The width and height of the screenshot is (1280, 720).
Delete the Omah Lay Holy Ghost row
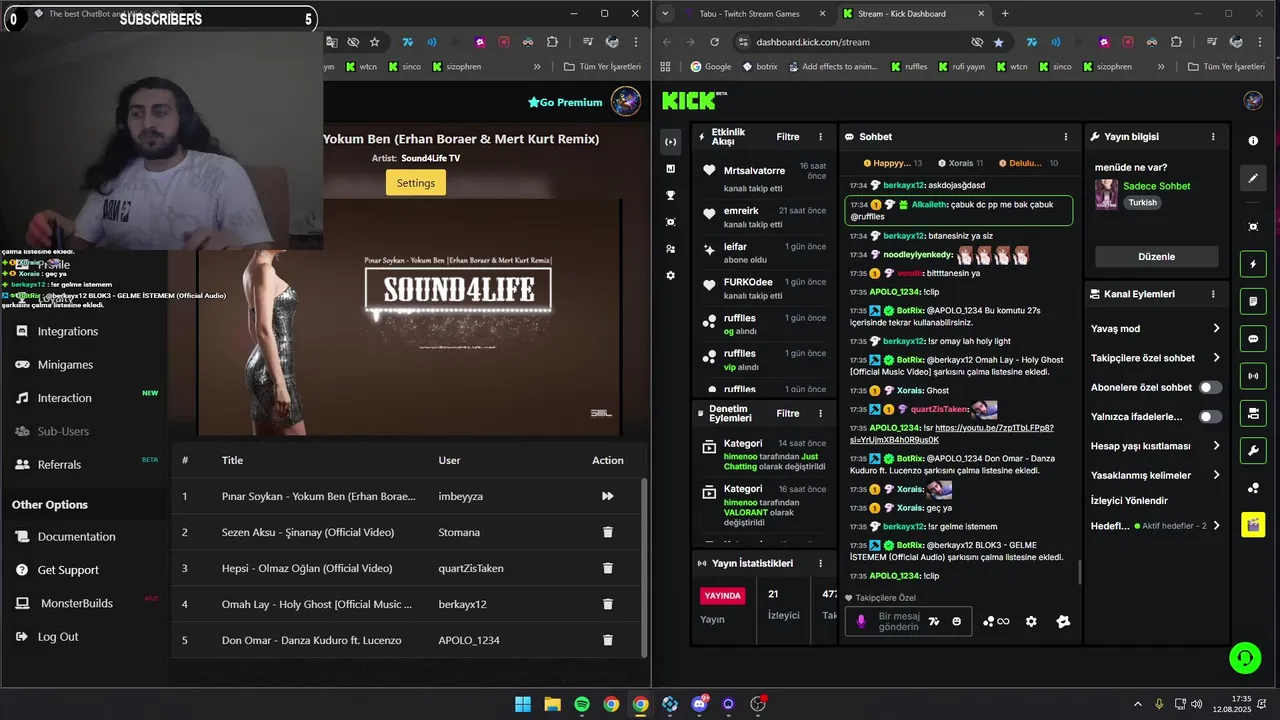click(607, 604)
